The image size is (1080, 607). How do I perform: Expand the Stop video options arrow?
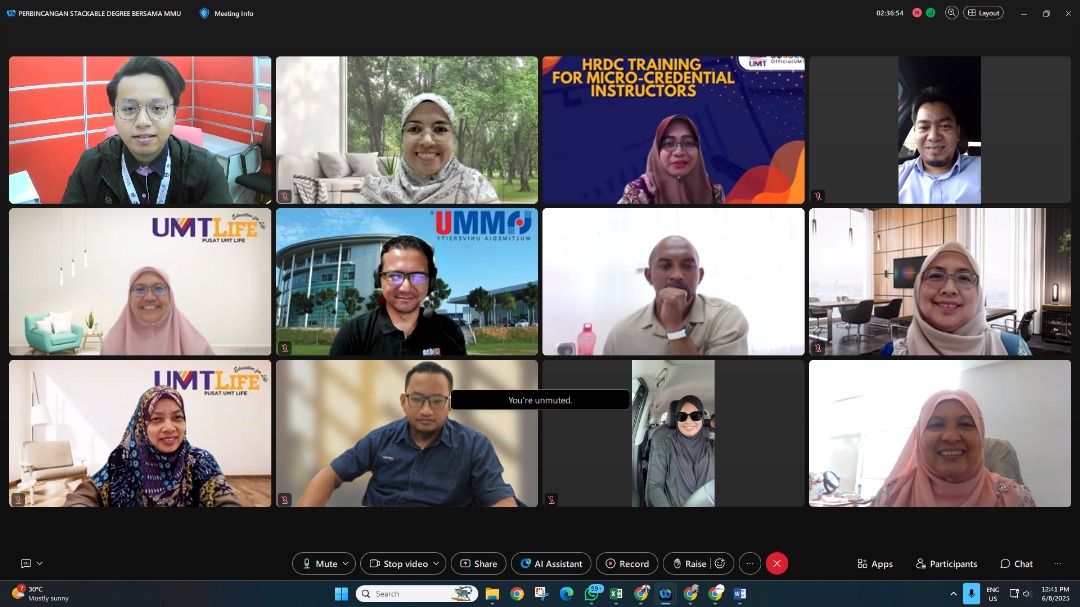[x=437, y=564]
